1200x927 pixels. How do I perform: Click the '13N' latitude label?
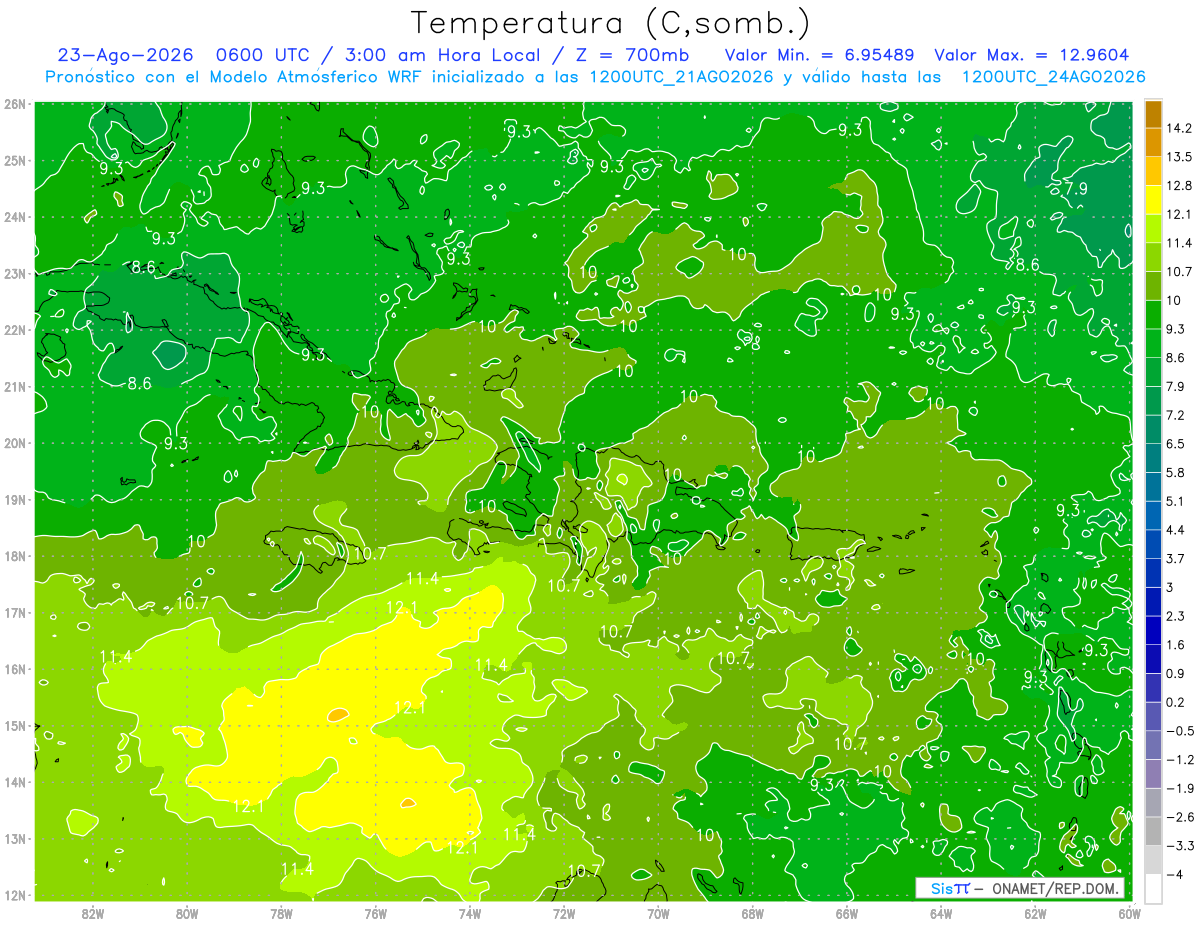(x=16, y=839)
